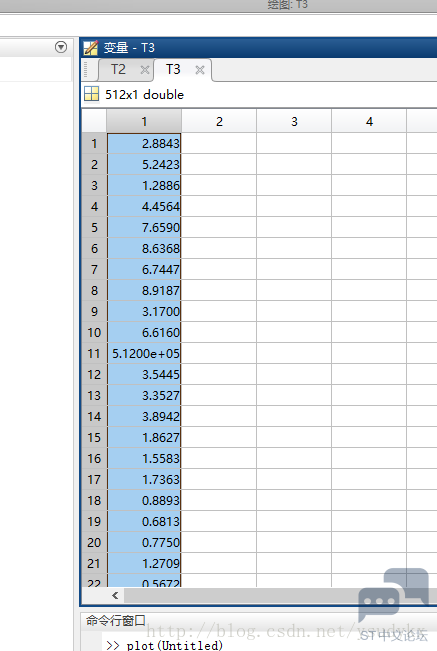This screenshot has width=437, height=651.
Task: Click cell with value 1.2709
Action: tap(144, 564)
